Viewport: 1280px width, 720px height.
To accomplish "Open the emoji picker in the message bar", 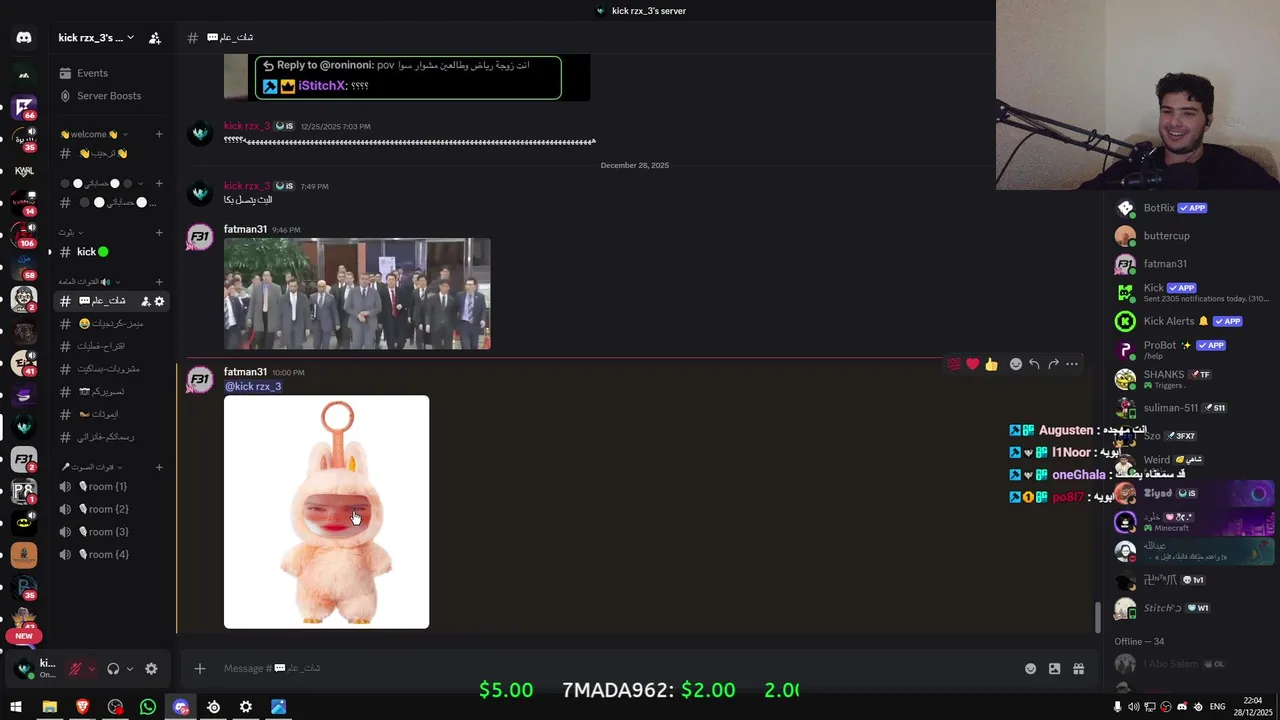I will pyautogui.click(x=1030, y=669).
